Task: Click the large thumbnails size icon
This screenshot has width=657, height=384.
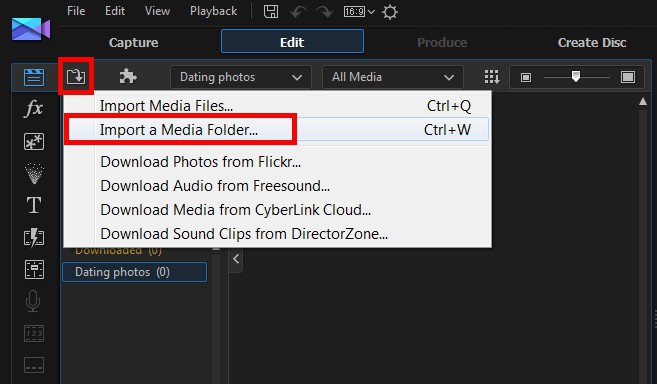Action: (x=628, y=77)
